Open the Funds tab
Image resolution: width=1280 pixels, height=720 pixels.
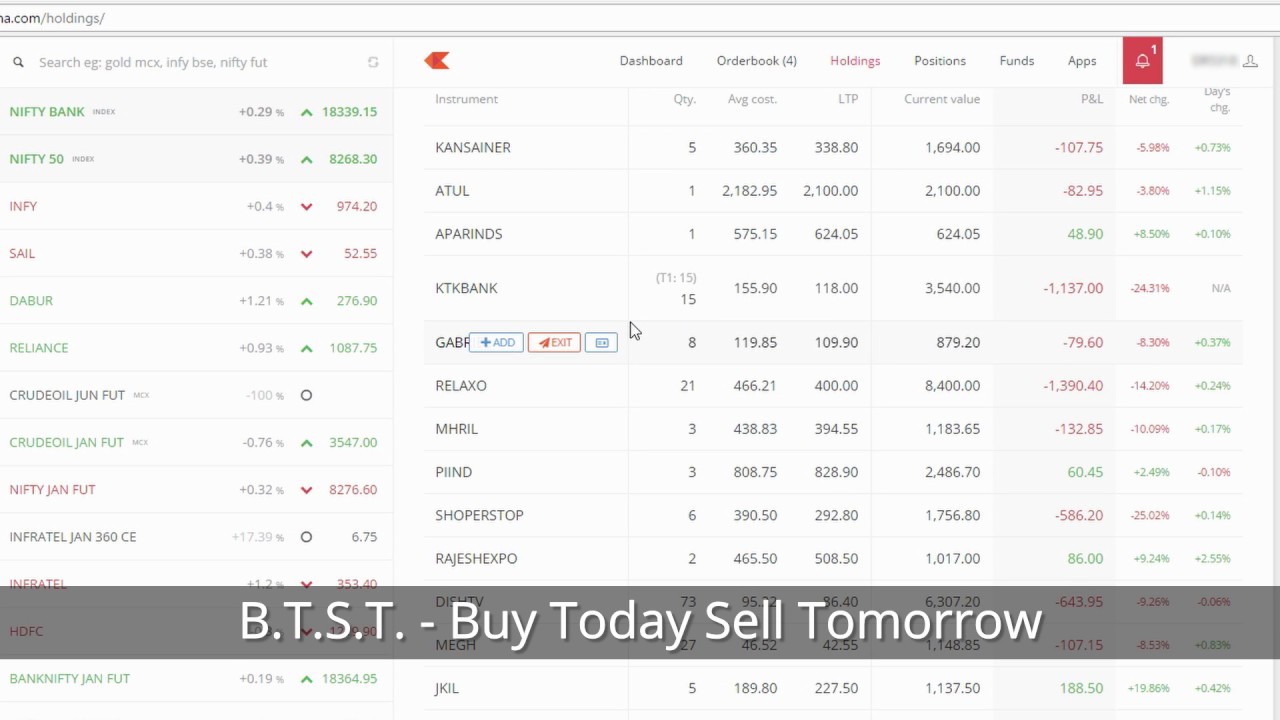[x=1017, y=61]
